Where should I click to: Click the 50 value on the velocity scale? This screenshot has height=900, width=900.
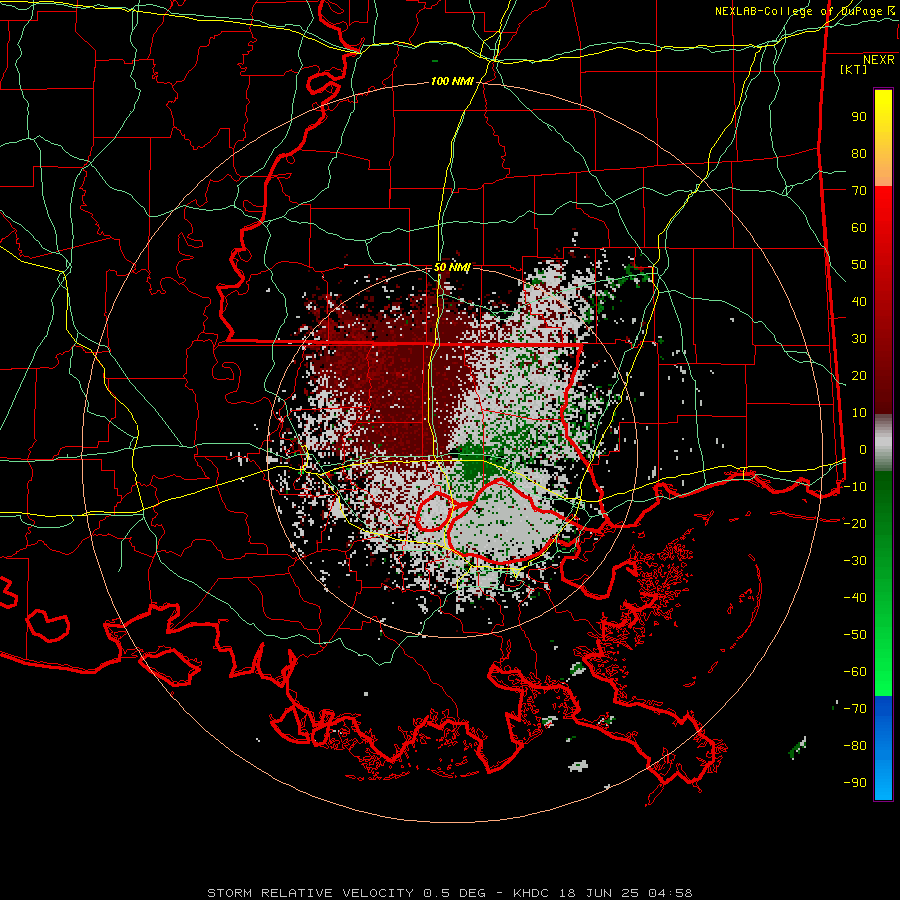(859, 265)
